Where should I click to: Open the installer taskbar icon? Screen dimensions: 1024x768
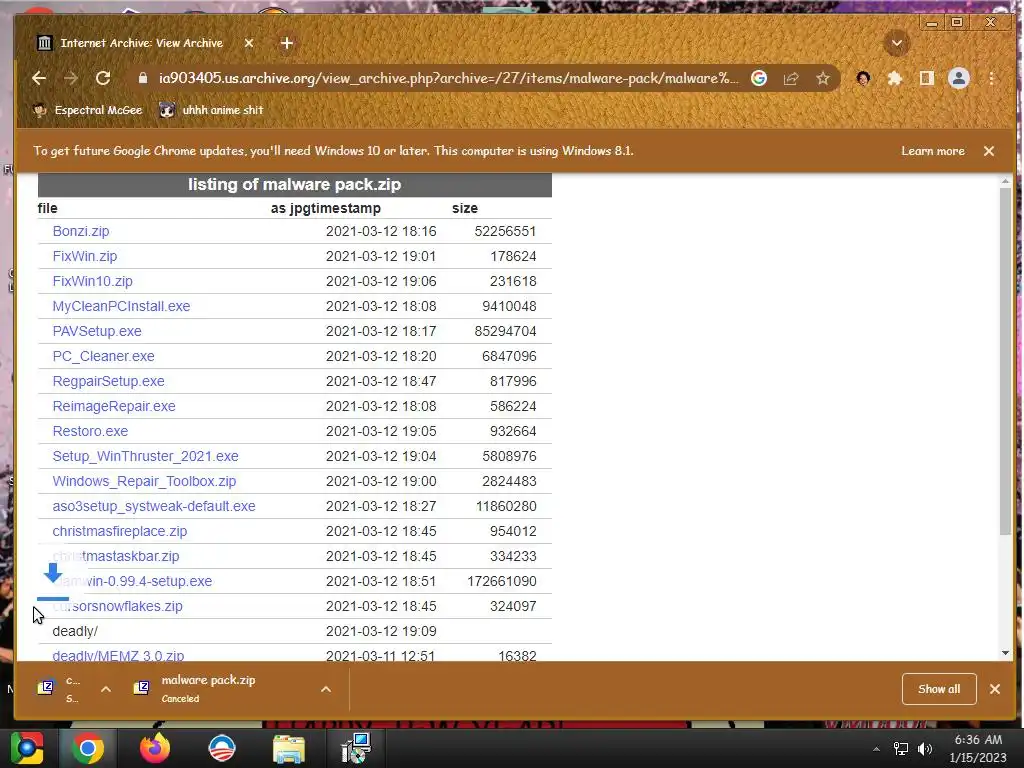coord(356,748)
